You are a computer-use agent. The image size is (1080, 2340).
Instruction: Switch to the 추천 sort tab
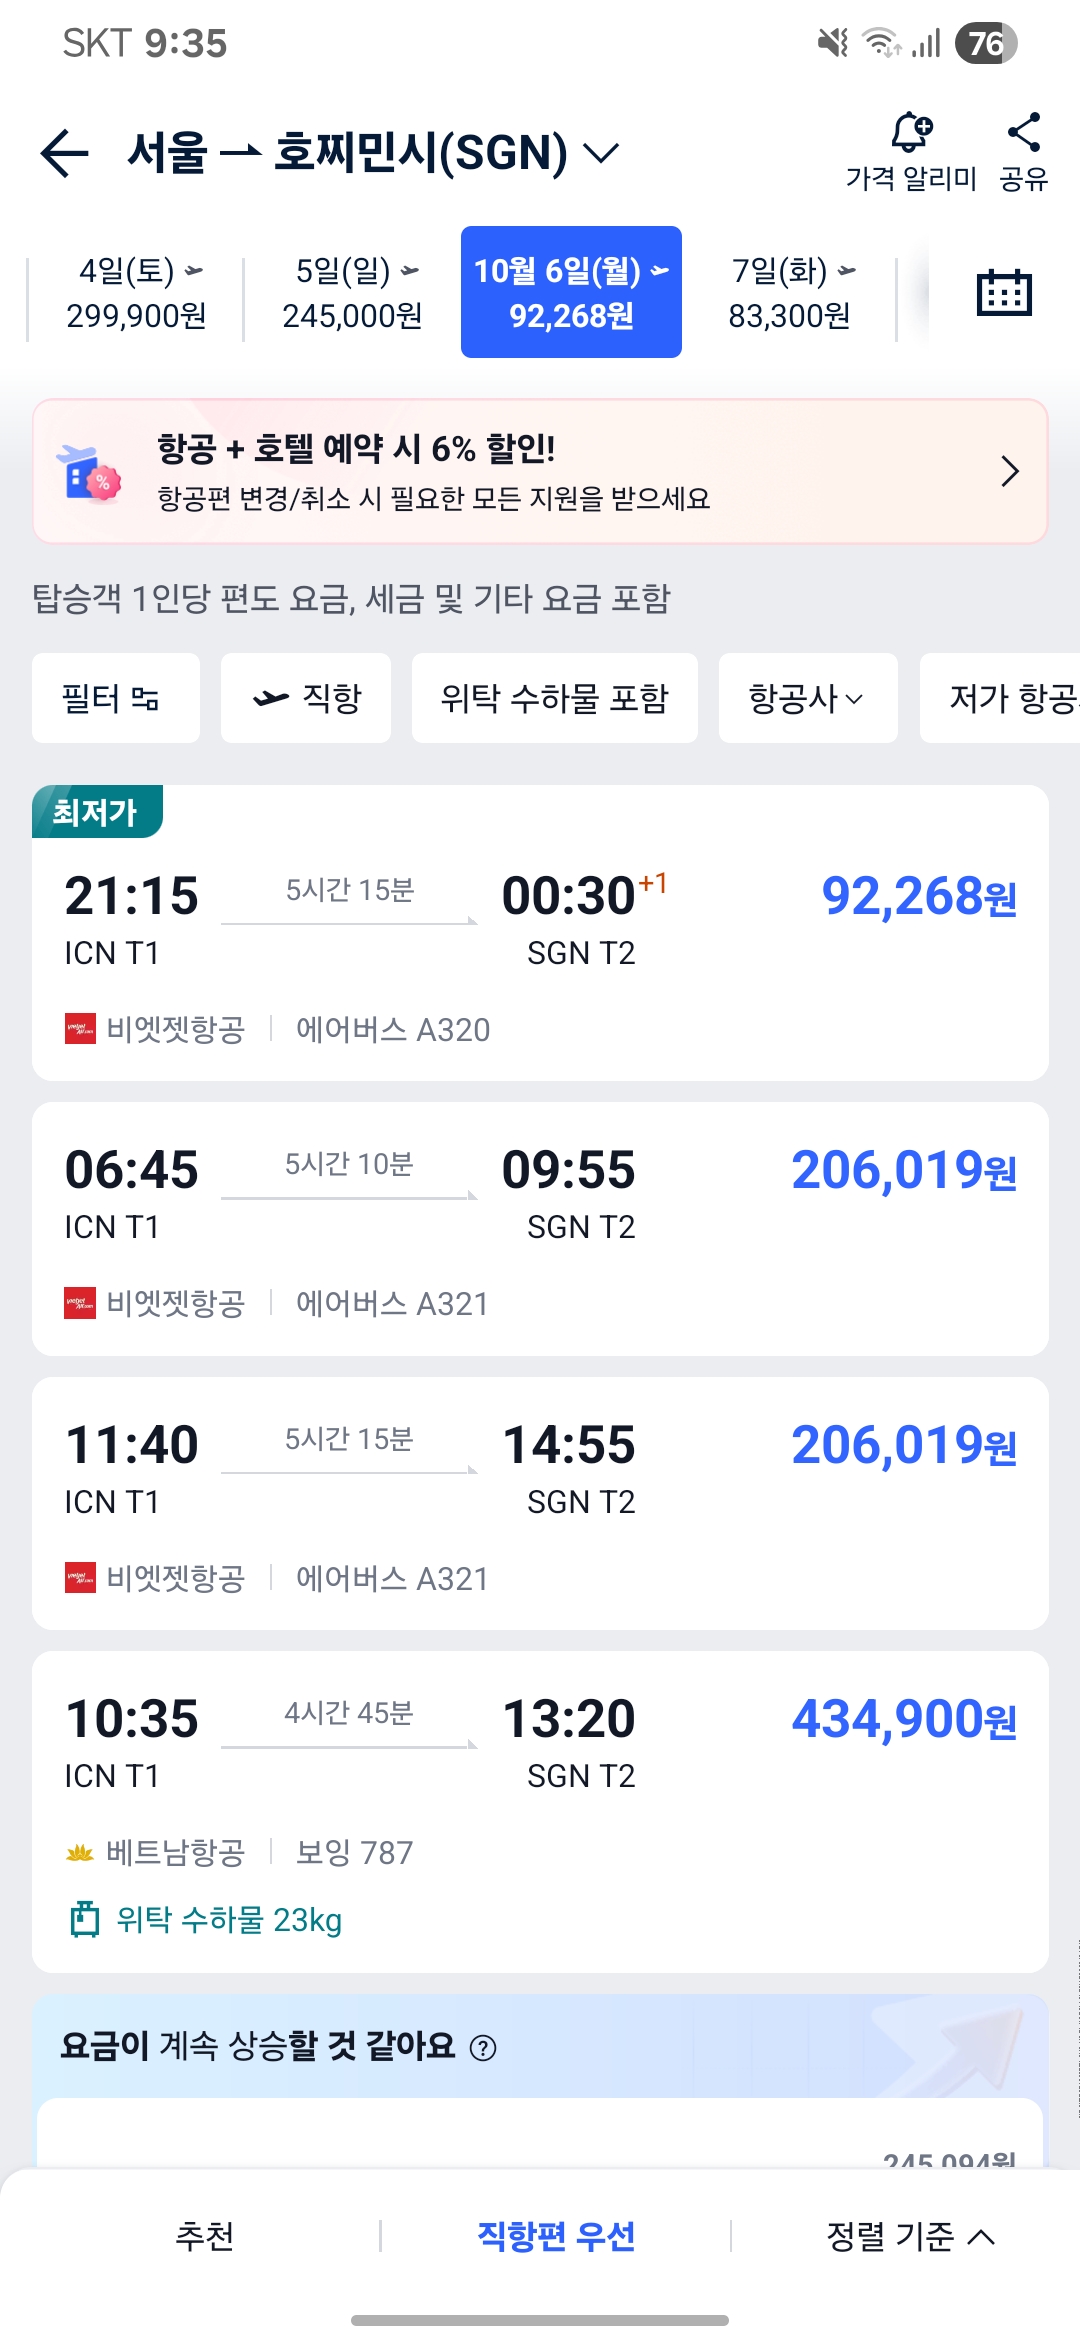pos(204,2236)
